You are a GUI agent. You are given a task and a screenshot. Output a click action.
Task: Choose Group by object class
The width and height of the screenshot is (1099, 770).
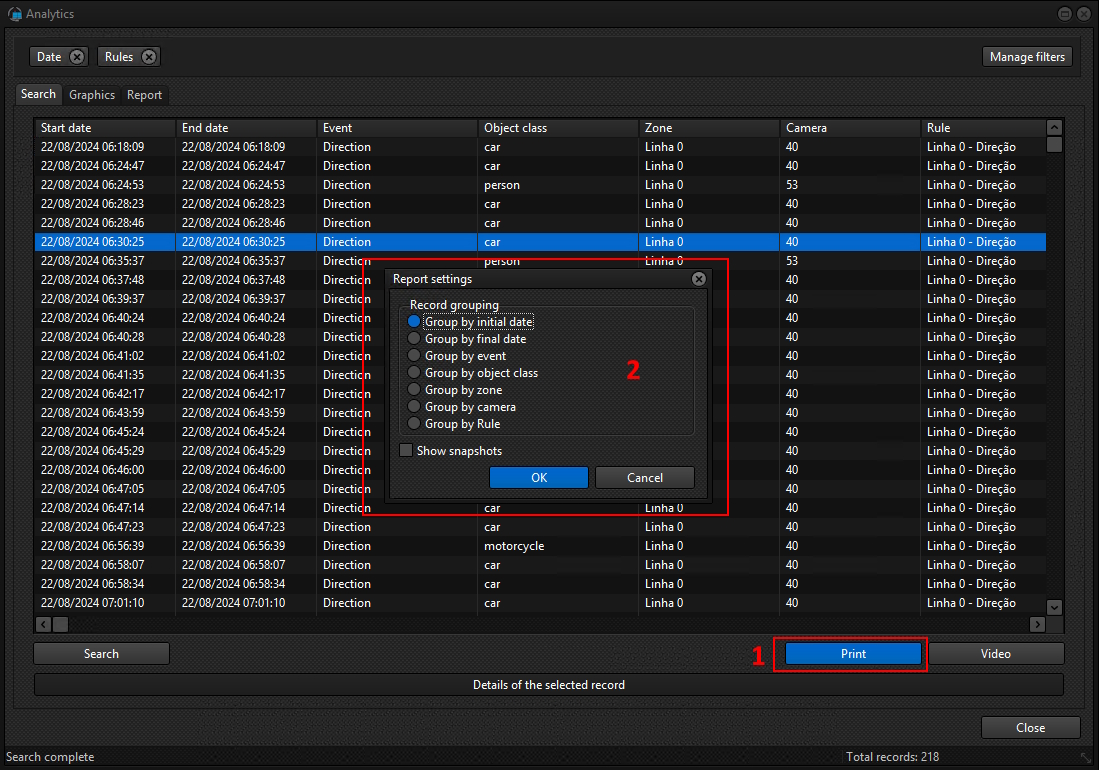(414, 373)
